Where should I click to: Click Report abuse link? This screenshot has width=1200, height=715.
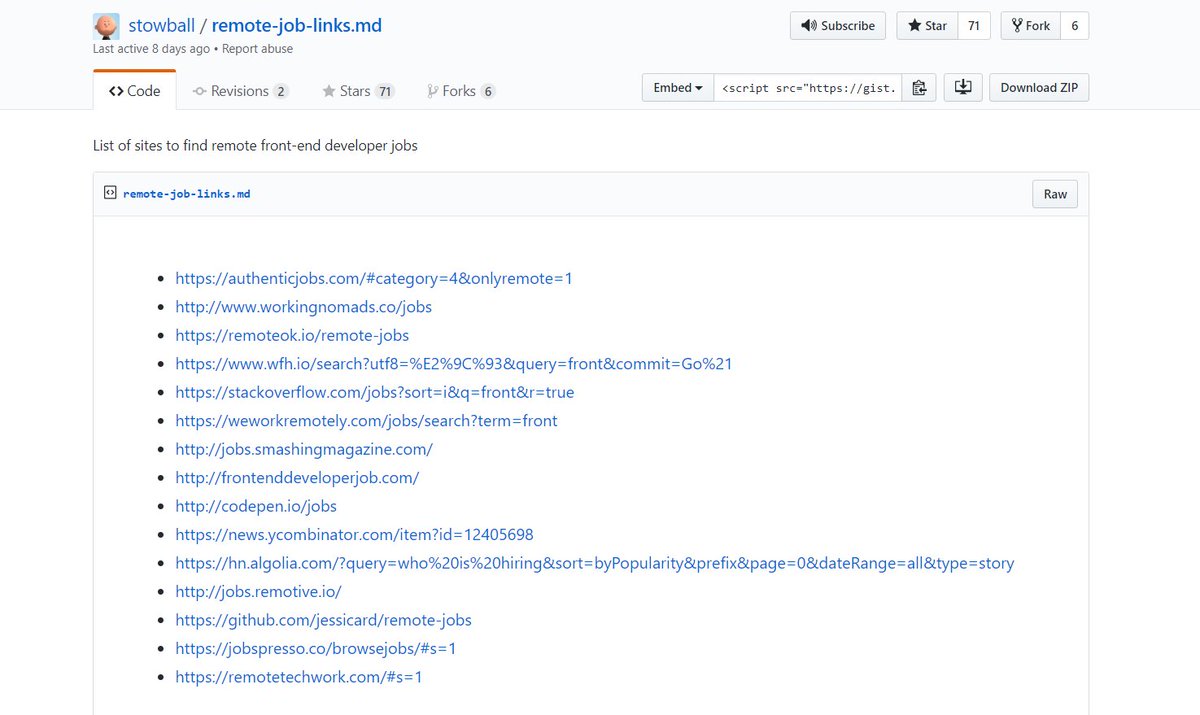pos(258,48)
